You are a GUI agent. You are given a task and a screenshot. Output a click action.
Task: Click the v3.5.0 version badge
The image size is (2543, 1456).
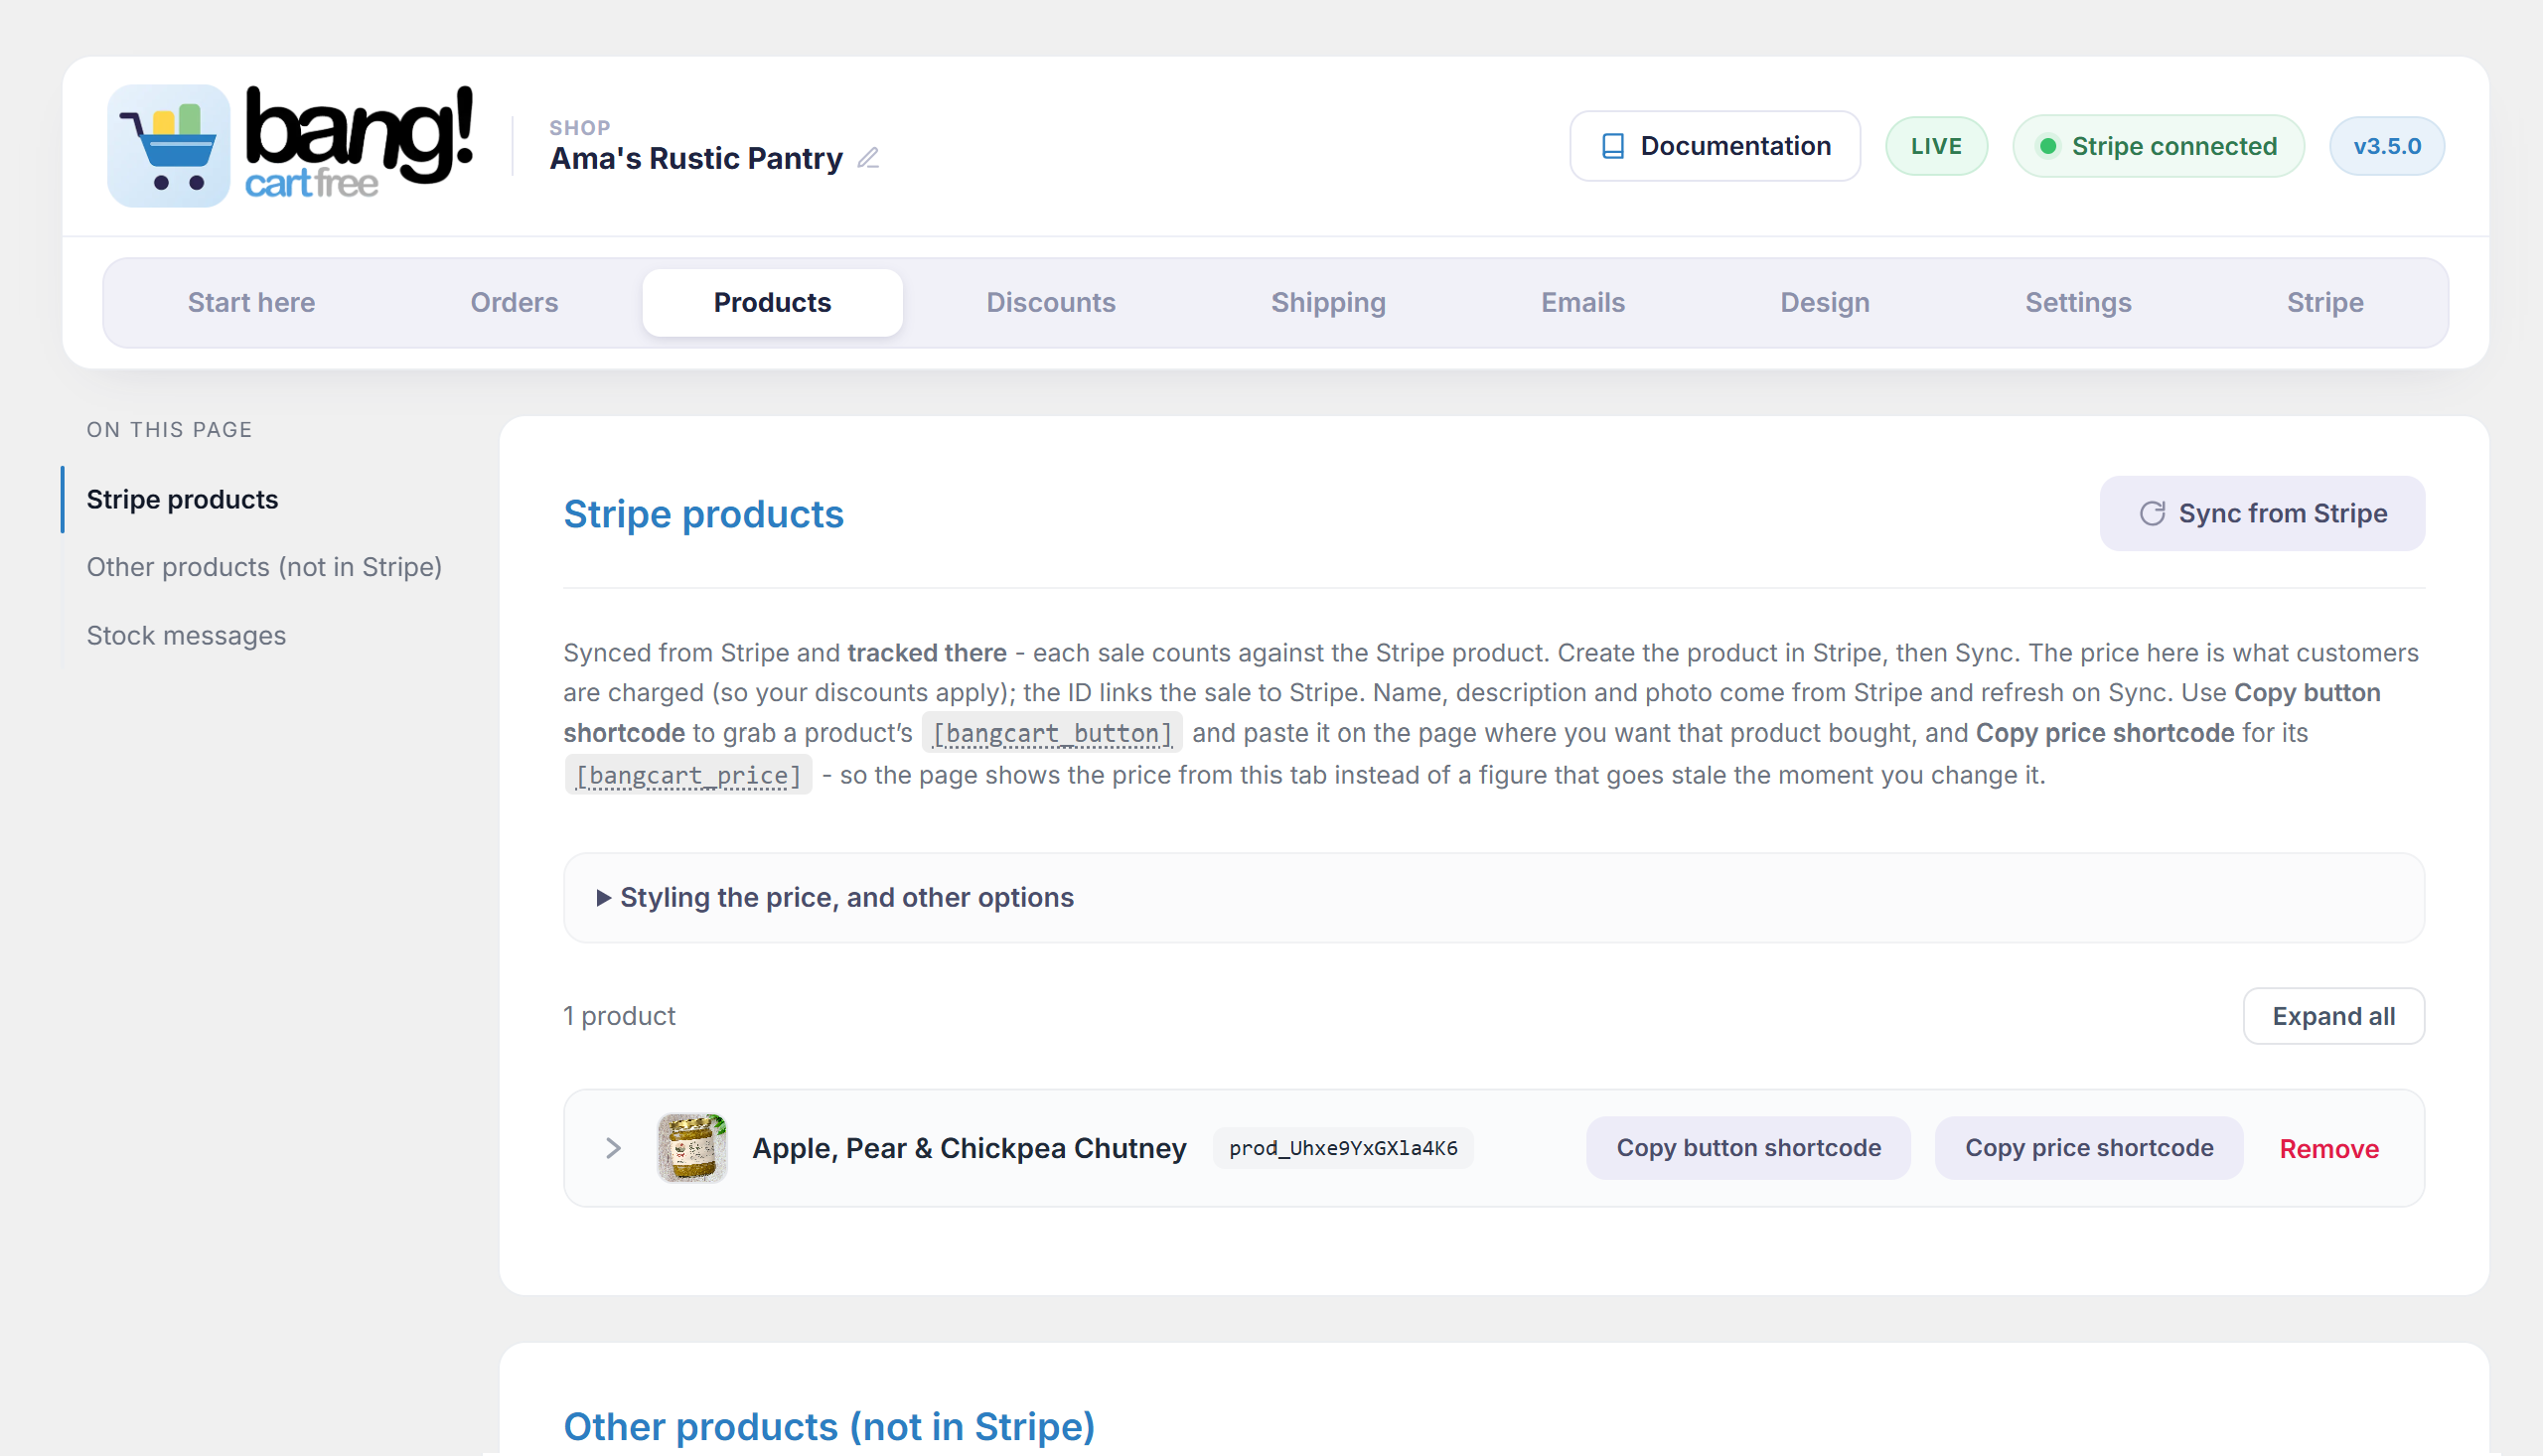point(2386,146)
